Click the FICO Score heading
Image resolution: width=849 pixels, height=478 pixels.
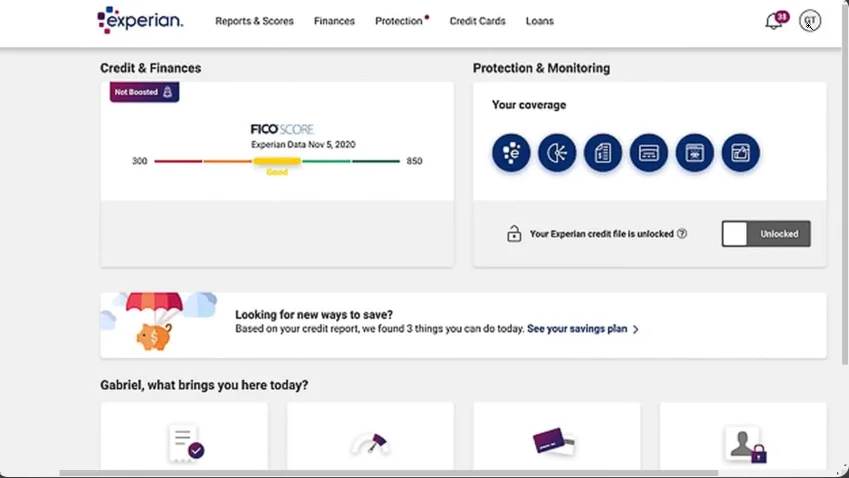282,129
